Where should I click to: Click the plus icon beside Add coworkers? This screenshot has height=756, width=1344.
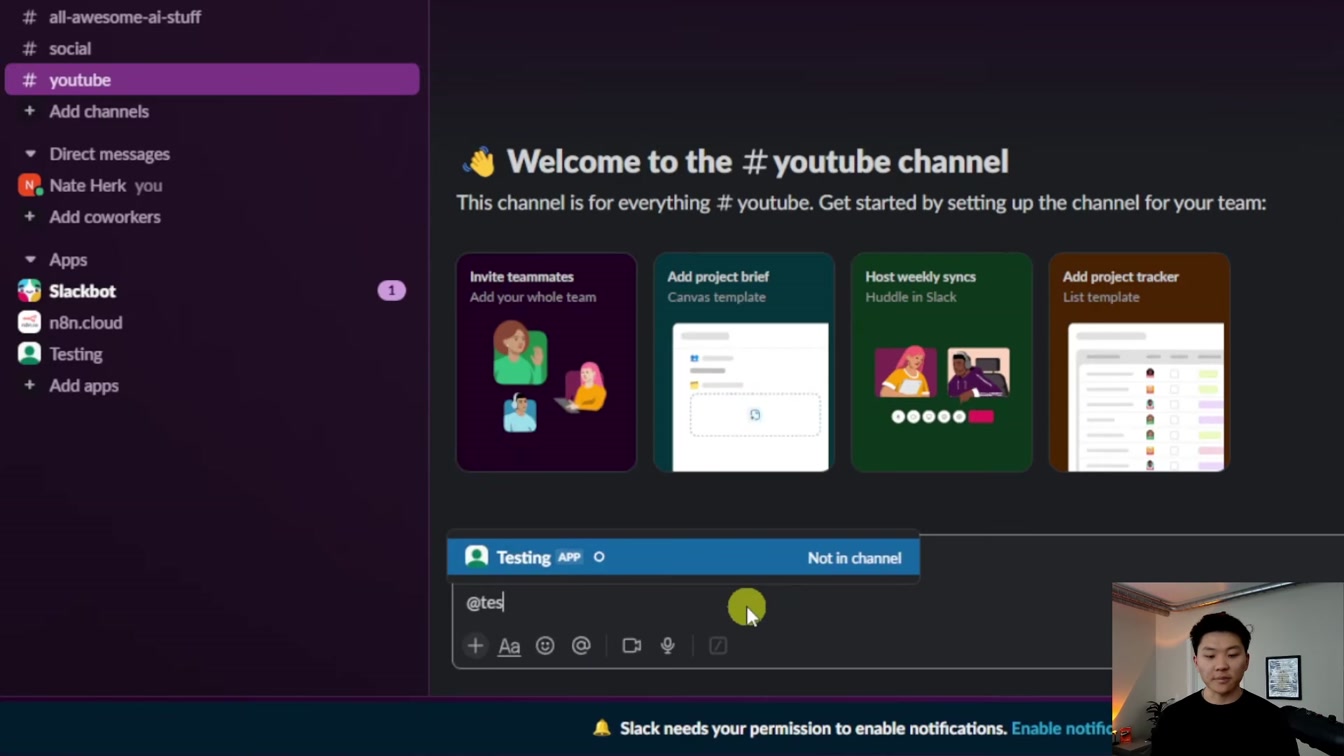[29, 217]
